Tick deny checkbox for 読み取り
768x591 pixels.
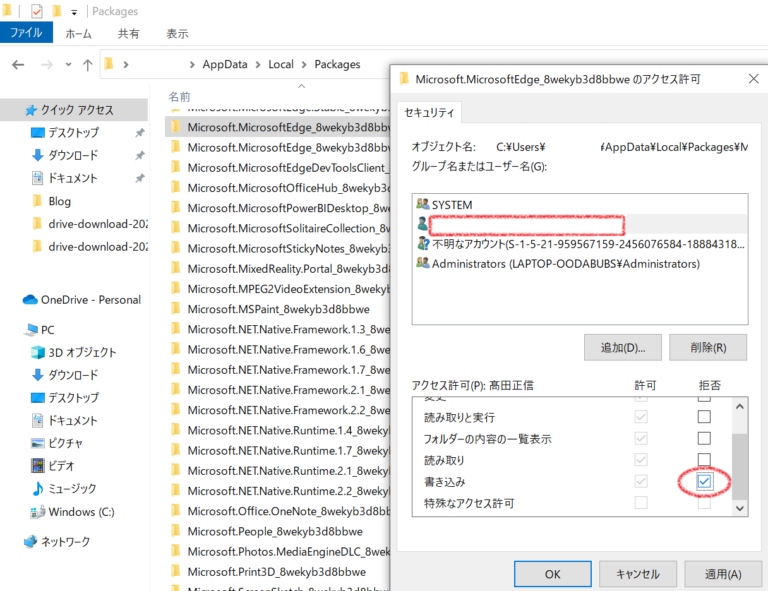704,459
